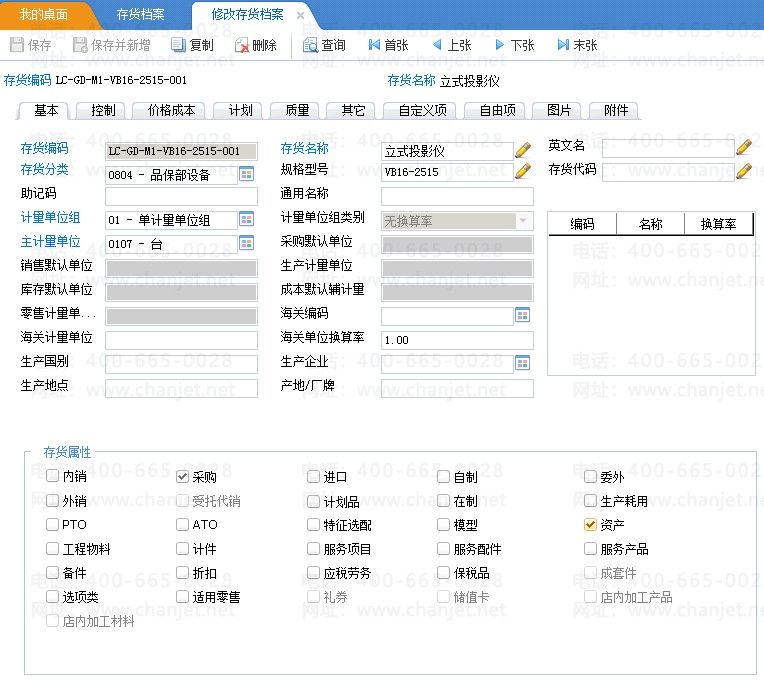Go to first record (首张)
The height and width of the screenshot is (680, 764).
pyautogui.click(x=374, y=45)
